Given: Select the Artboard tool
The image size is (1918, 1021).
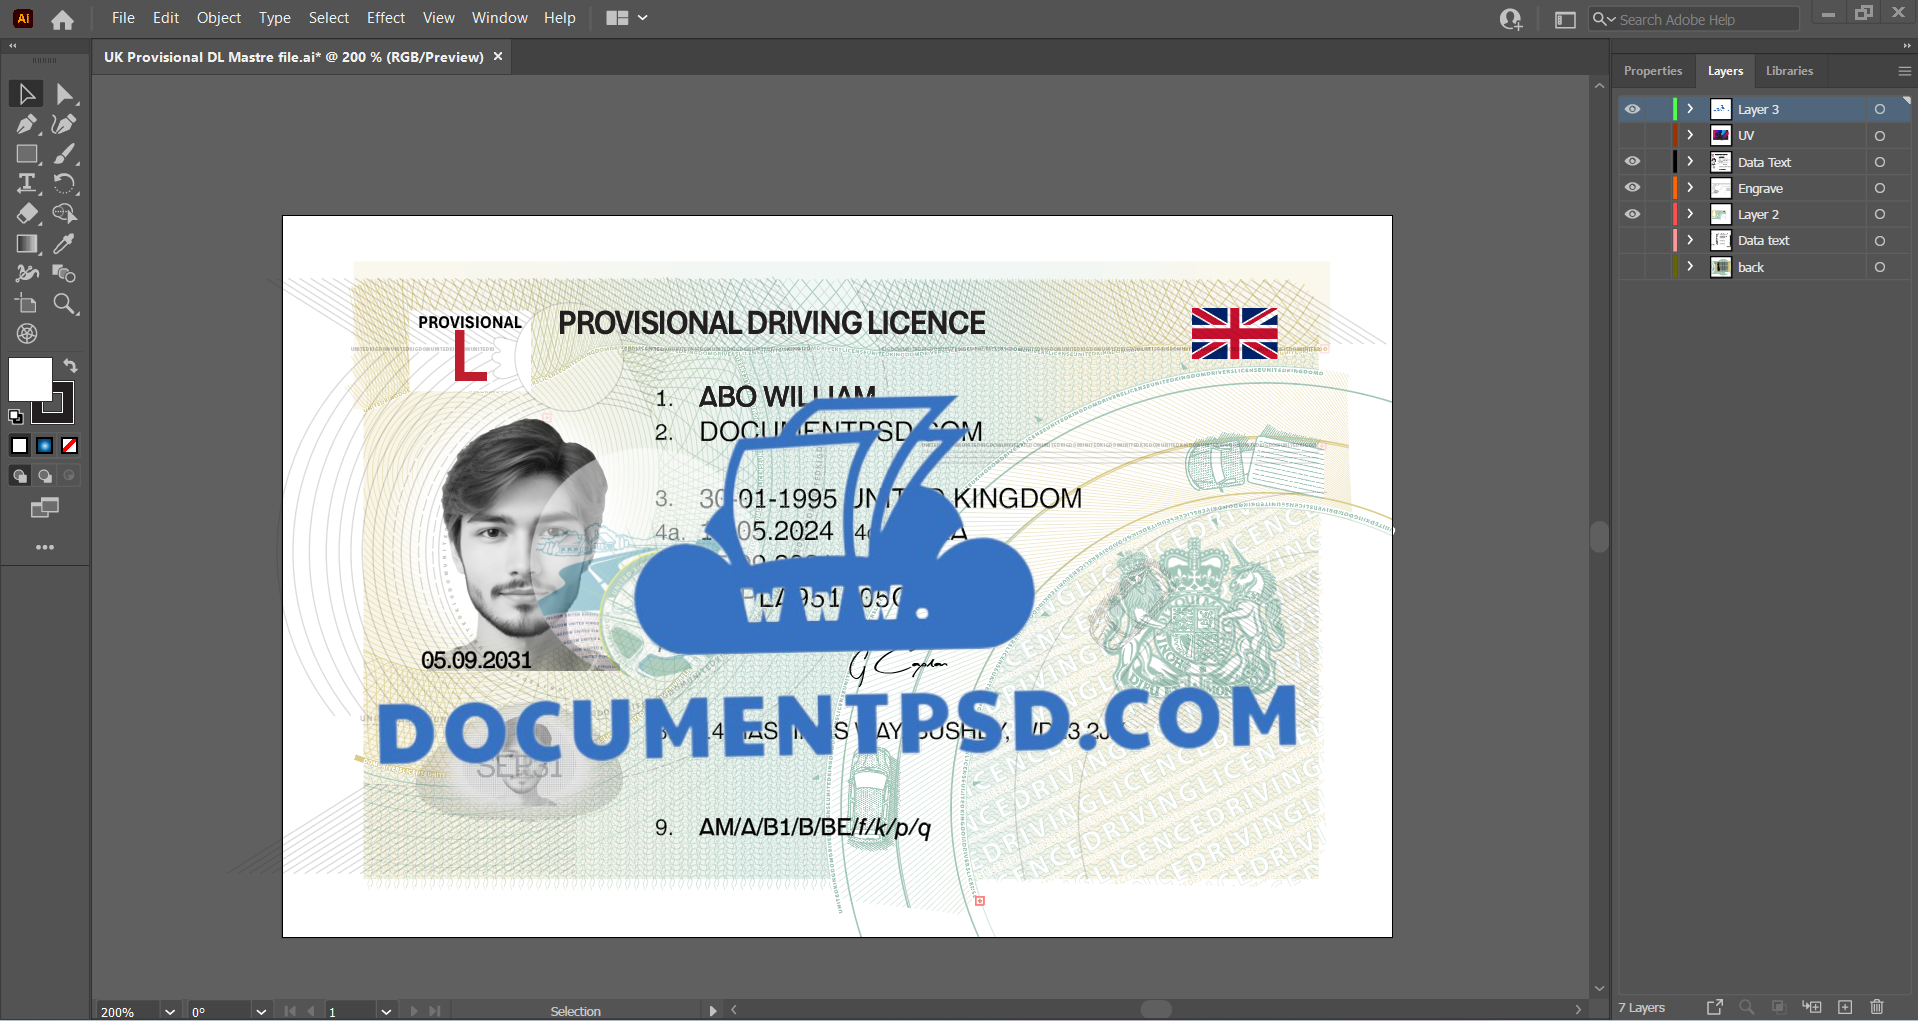Looking at the screenshot, I should [27, 304].
